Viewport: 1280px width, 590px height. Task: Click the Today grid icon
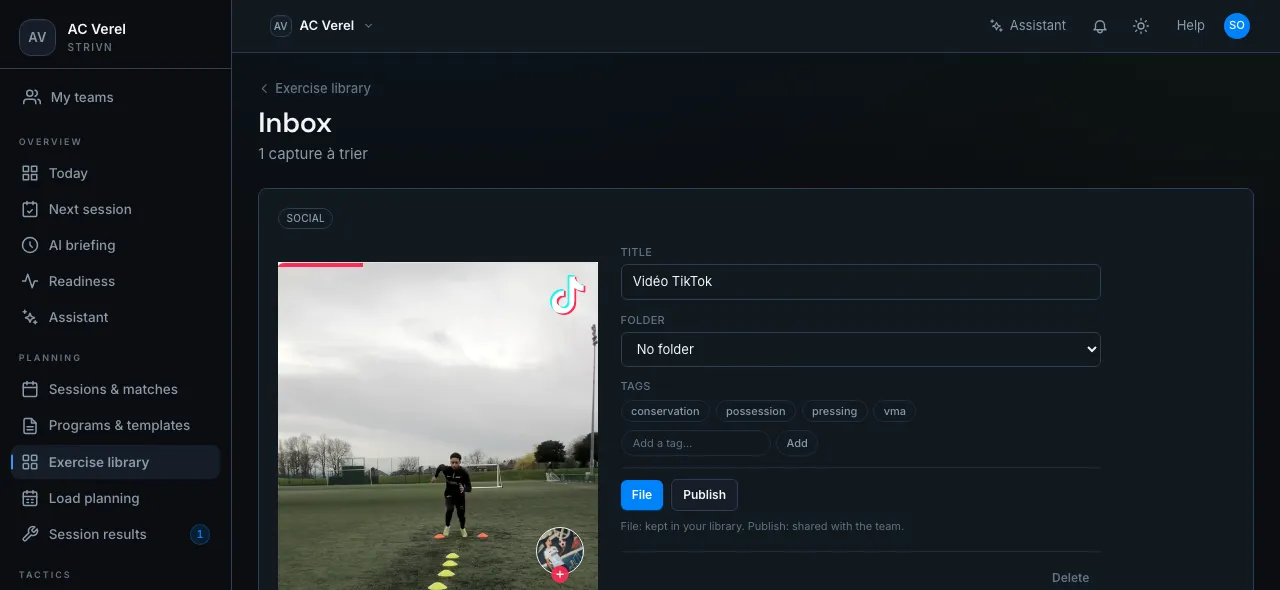[x=30, y=173]
